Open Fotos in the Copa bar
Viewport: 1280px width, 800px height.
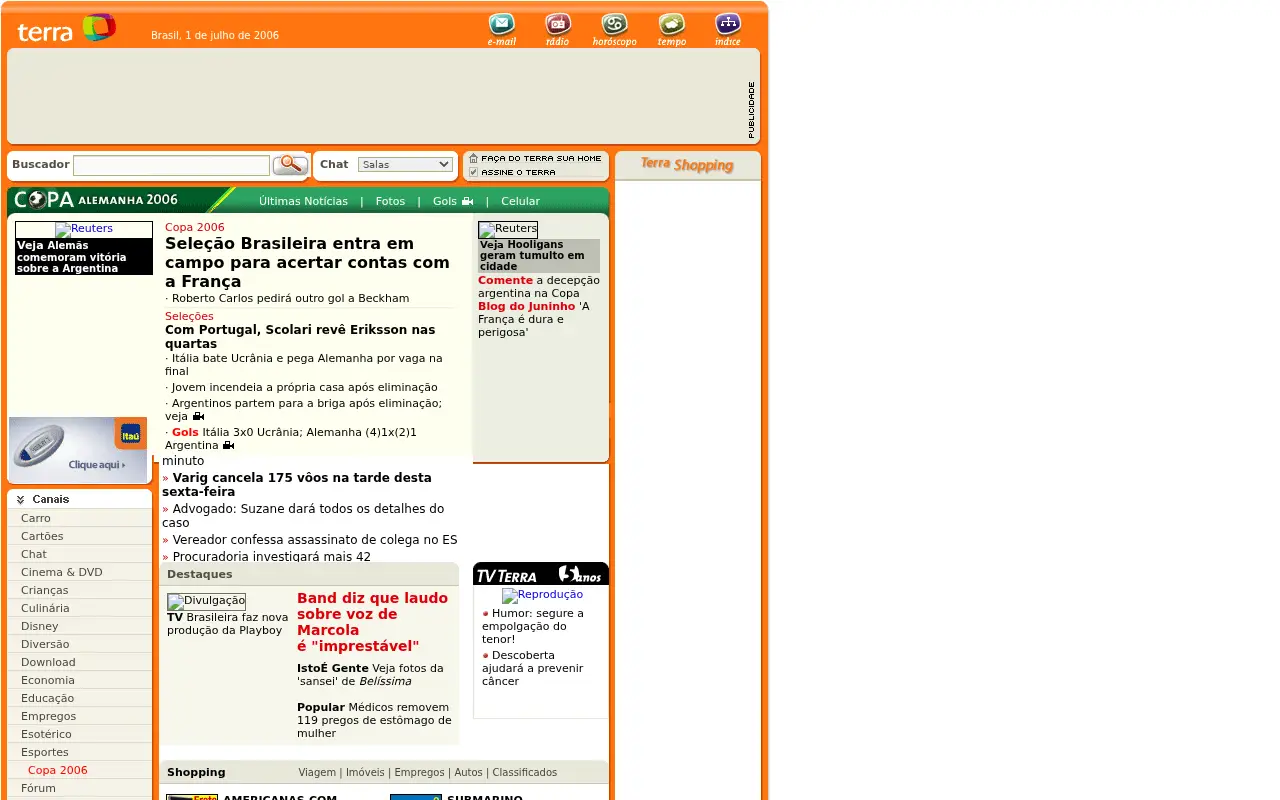point(390,201)
